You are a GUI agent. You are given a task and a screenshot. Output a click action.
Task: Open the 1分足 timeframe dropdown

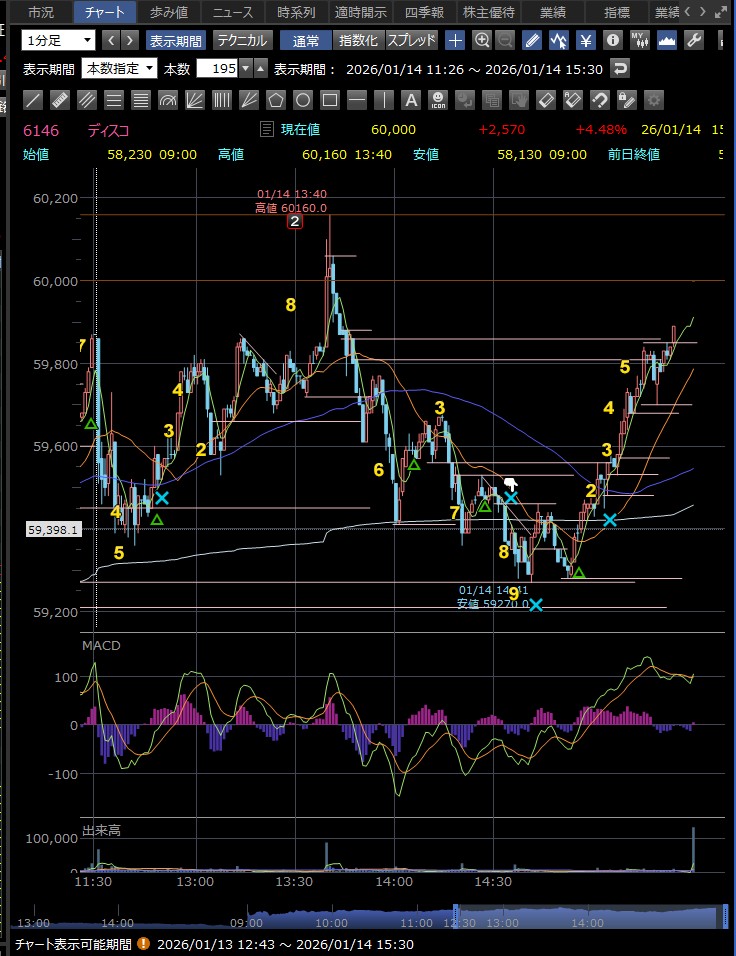(x=59, y=41)
